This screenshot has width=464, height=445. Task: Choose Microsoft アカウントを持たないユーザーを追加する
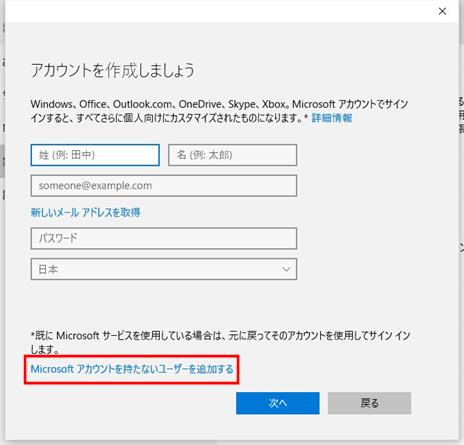click(132, 369)
